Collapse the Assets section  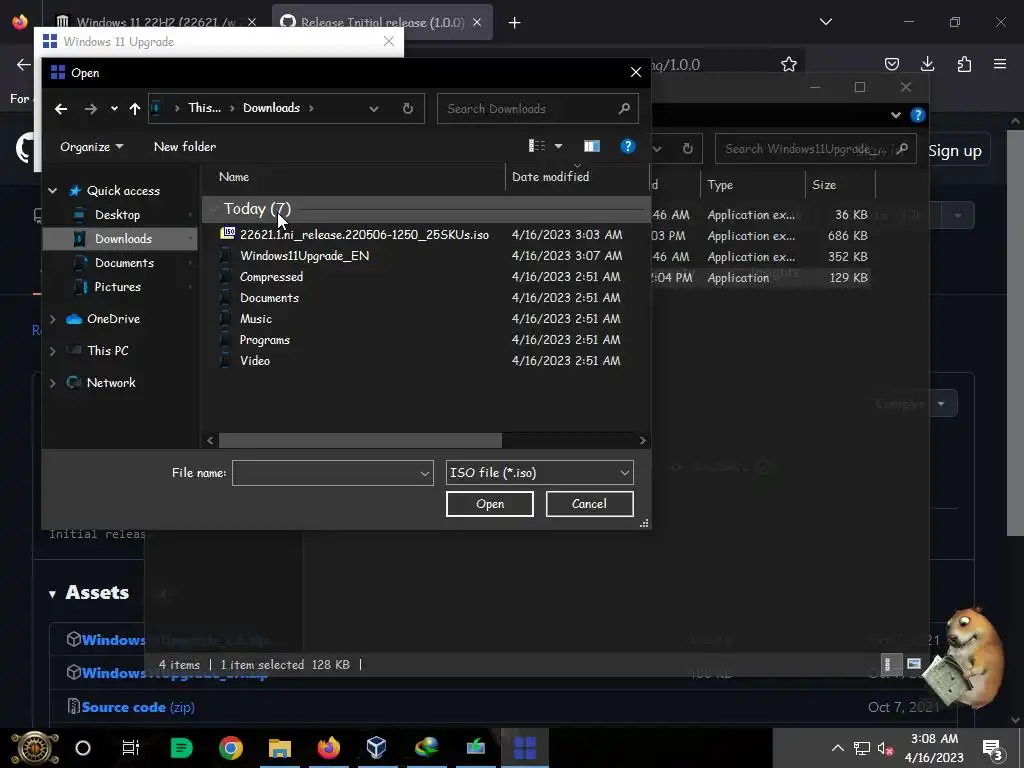(x=52, y=594)
